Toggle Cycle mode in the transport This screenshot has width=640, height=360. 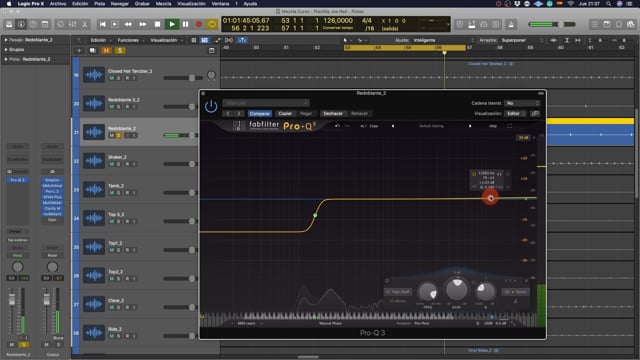point(212,24)
